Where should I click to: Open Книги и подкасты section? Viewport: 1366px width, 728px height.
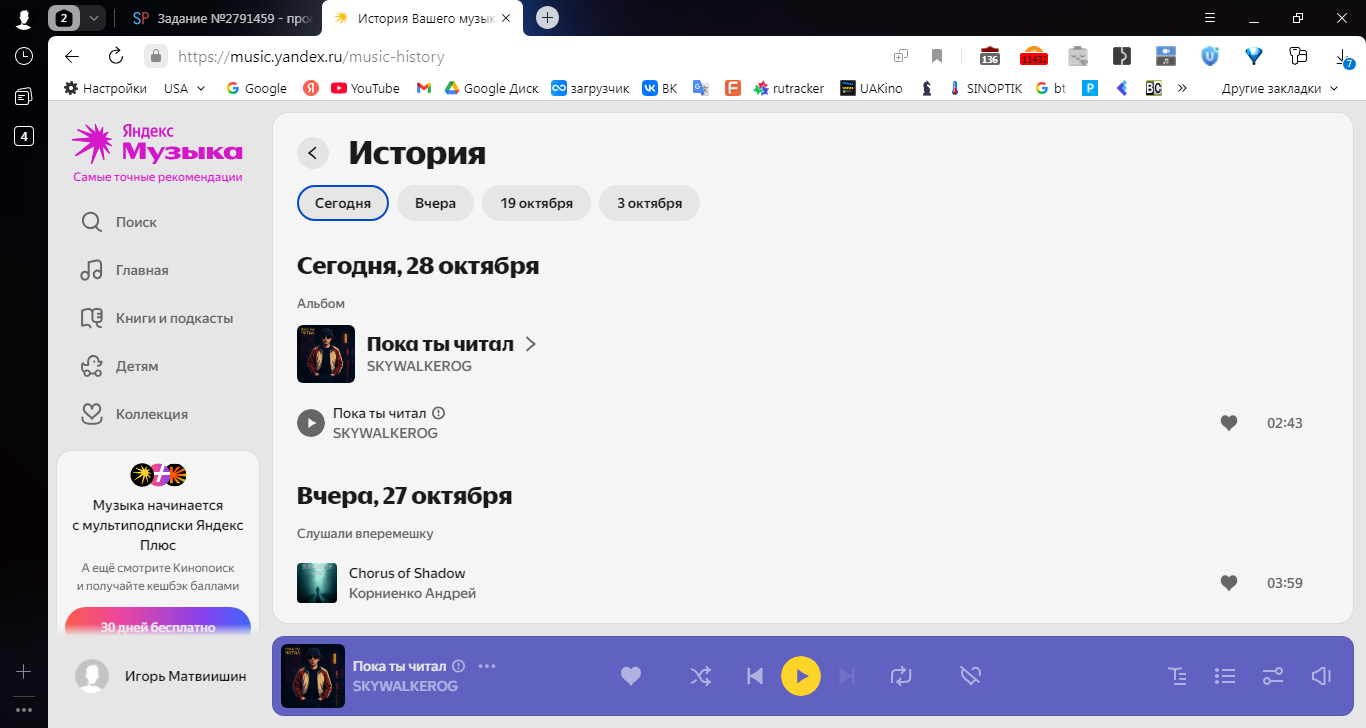[157, 318]
